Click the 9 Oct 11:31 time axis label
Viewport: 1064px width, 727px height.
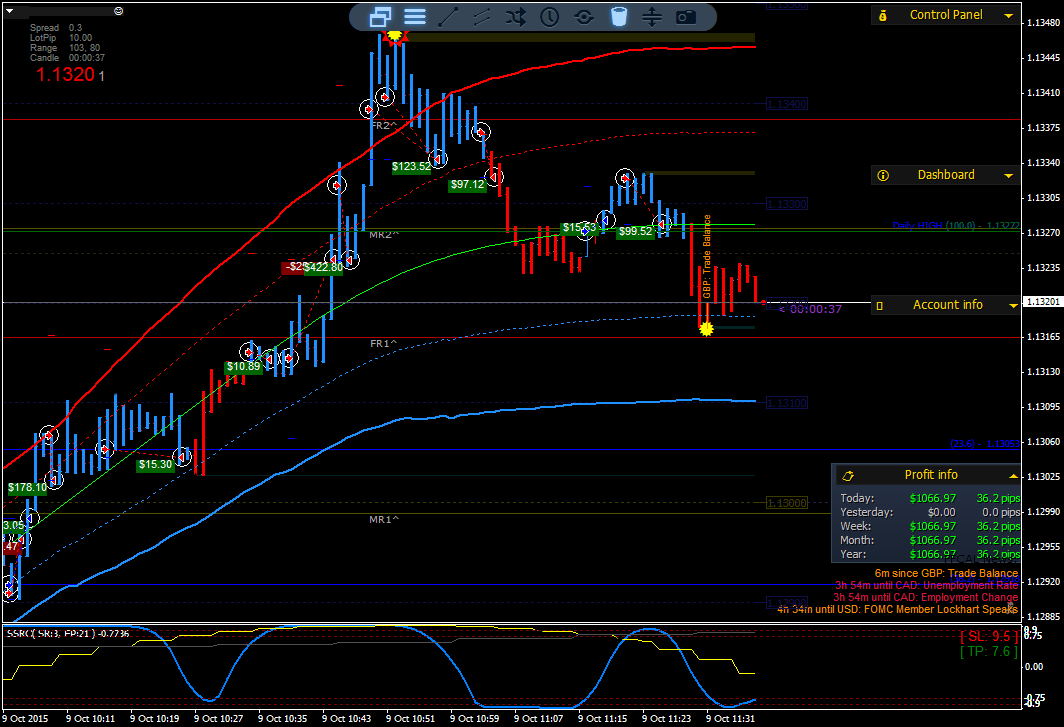pyautogui.click(x=730, y=718)
